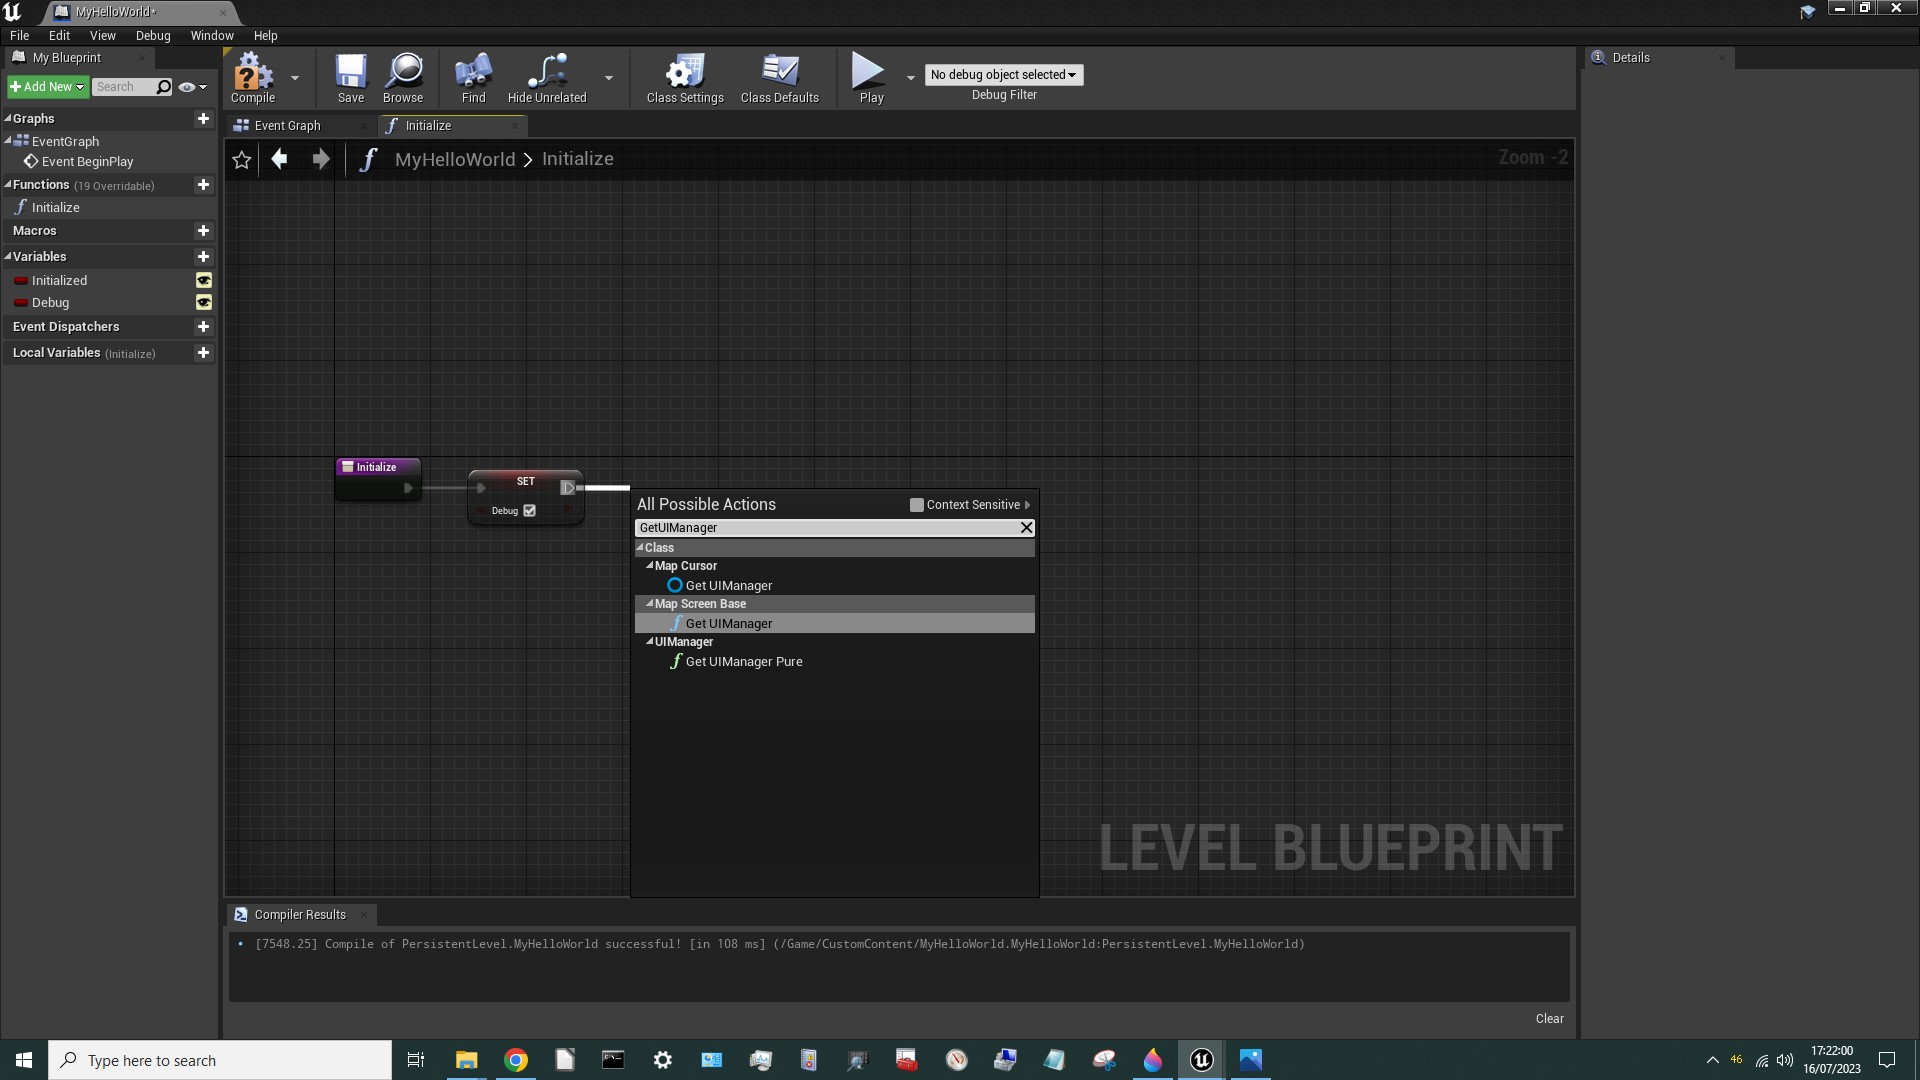Open Add New dropdown
The height and width of the screenshot is (1080, 1920).
tap(47, 87)
